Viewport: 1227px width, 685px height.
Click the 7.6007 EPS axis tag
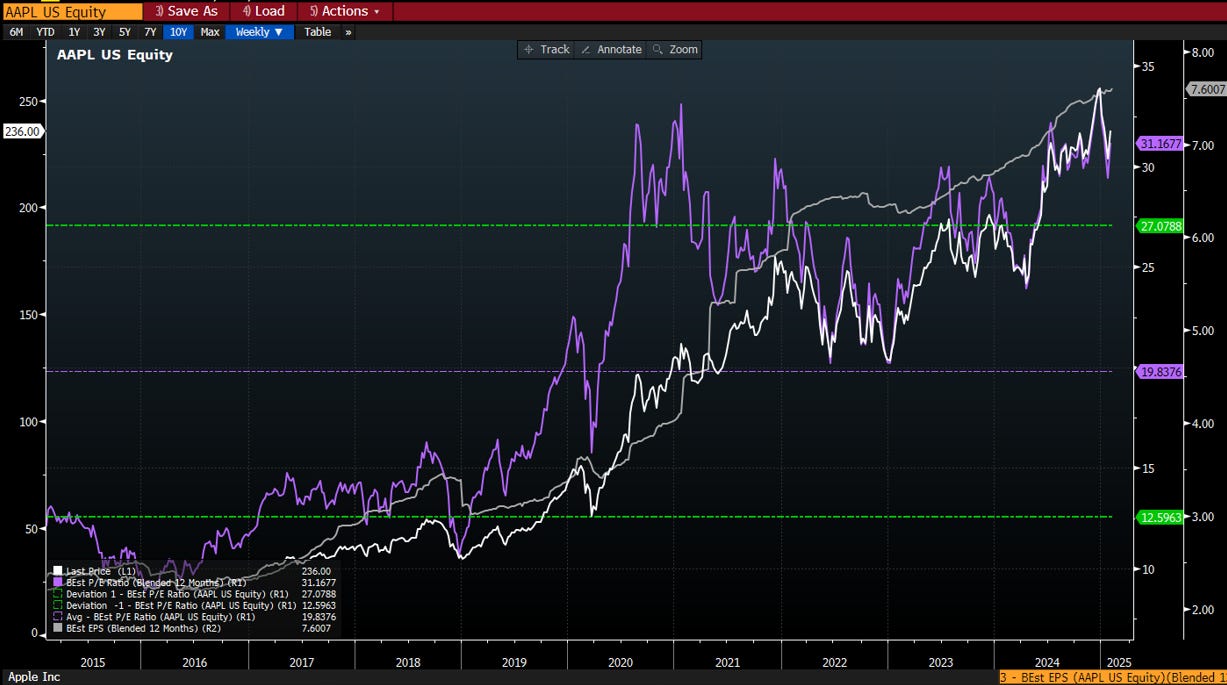tap(1206, 89)
